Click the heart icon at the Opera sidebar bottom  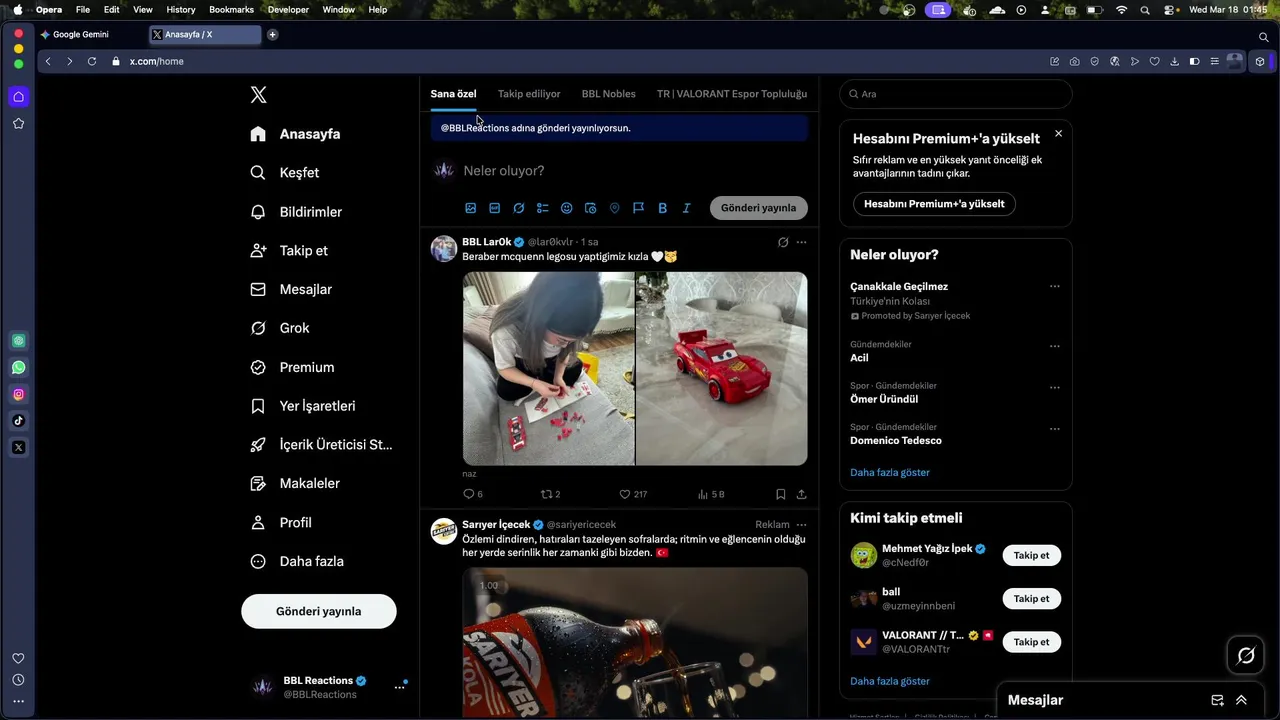[x=18, y=658]
